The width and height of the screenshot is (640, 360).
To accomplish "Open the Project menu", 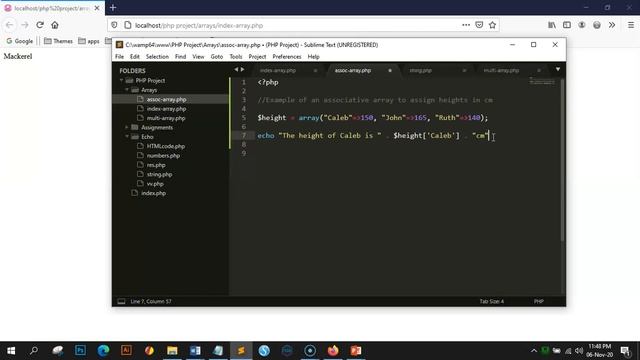I will tap(257, 57).
